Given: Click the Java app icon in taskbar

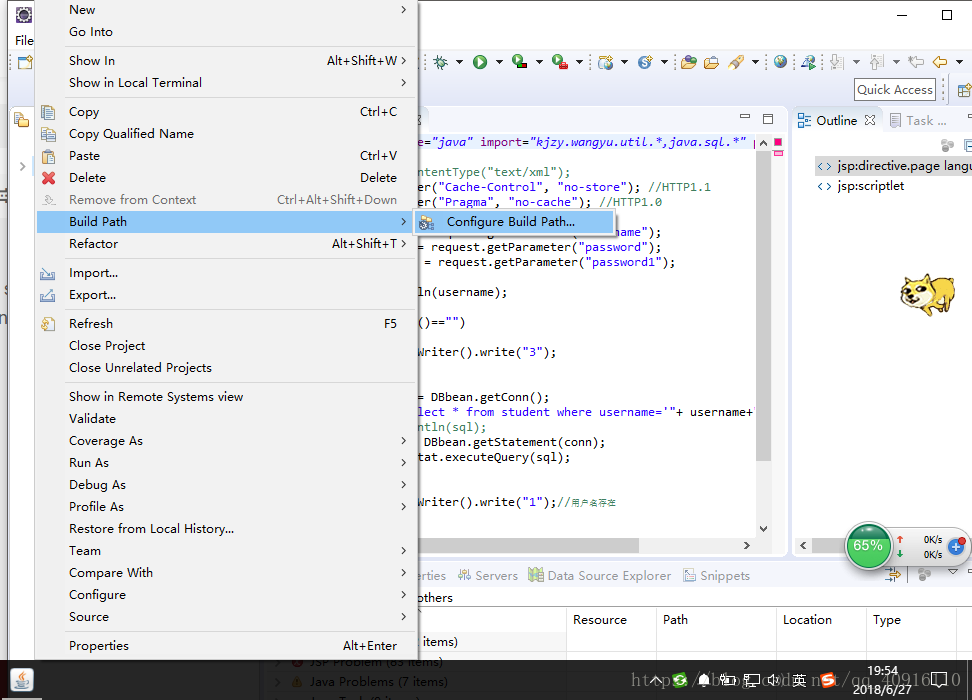Looking at the screenshot, I should pyautogui.click(x=22, y=680).
